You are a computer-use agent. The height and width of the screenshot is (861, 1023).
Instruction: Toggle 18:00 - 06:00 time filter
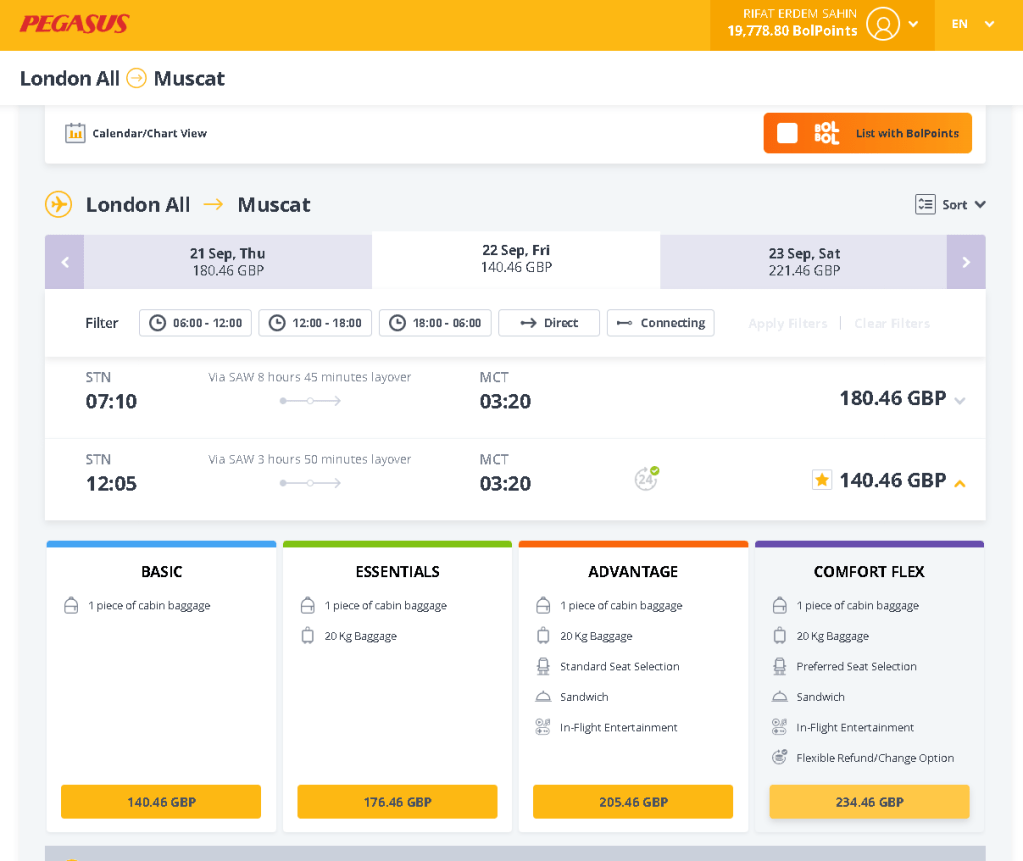[435, 323]
